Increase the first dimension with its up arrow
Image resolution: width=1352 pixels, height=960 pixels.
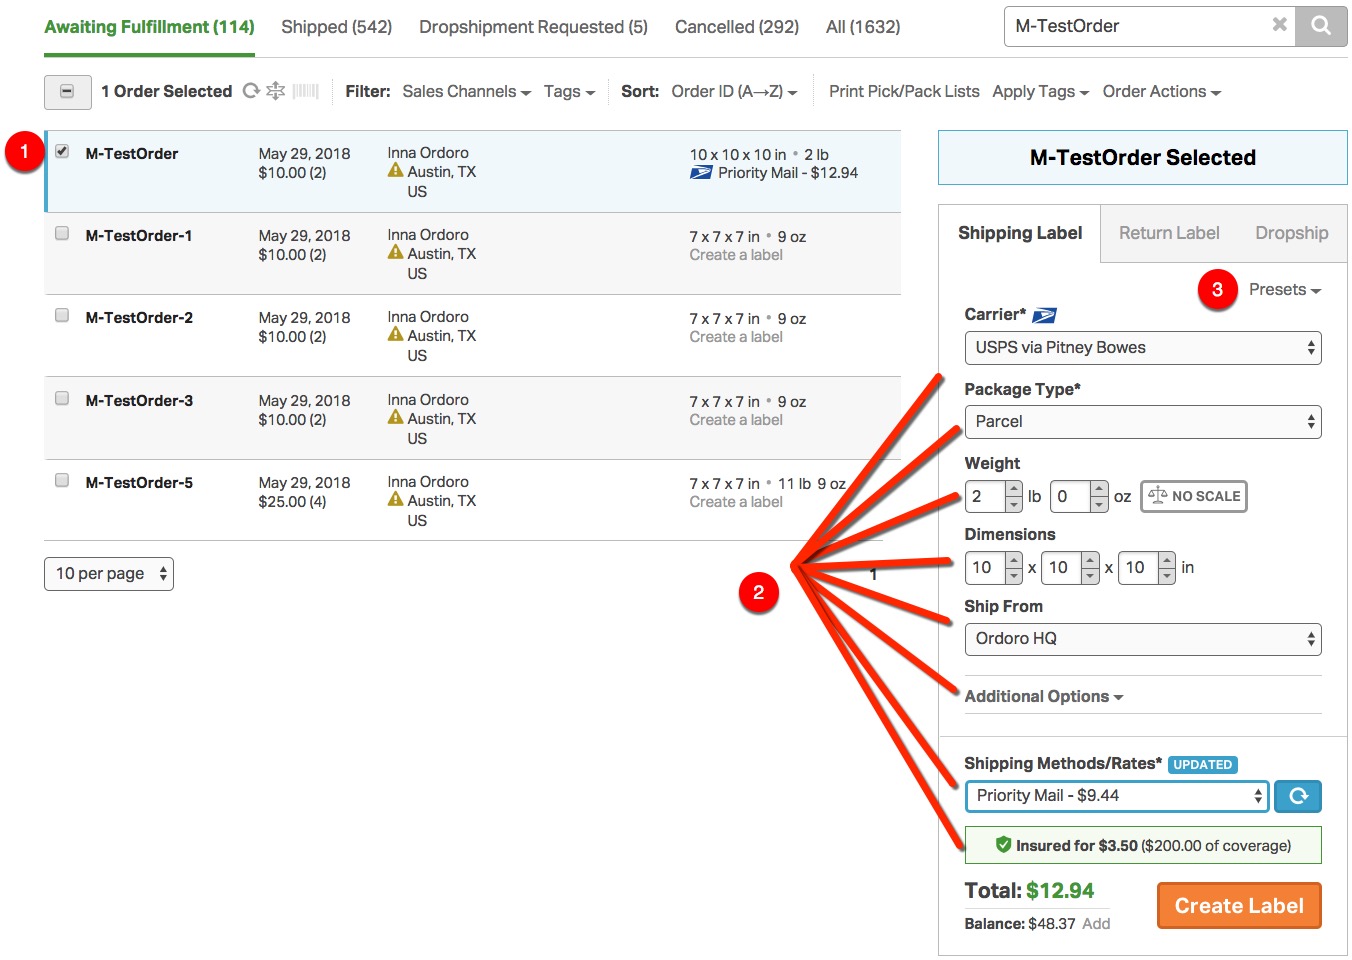pos(1014,560)
